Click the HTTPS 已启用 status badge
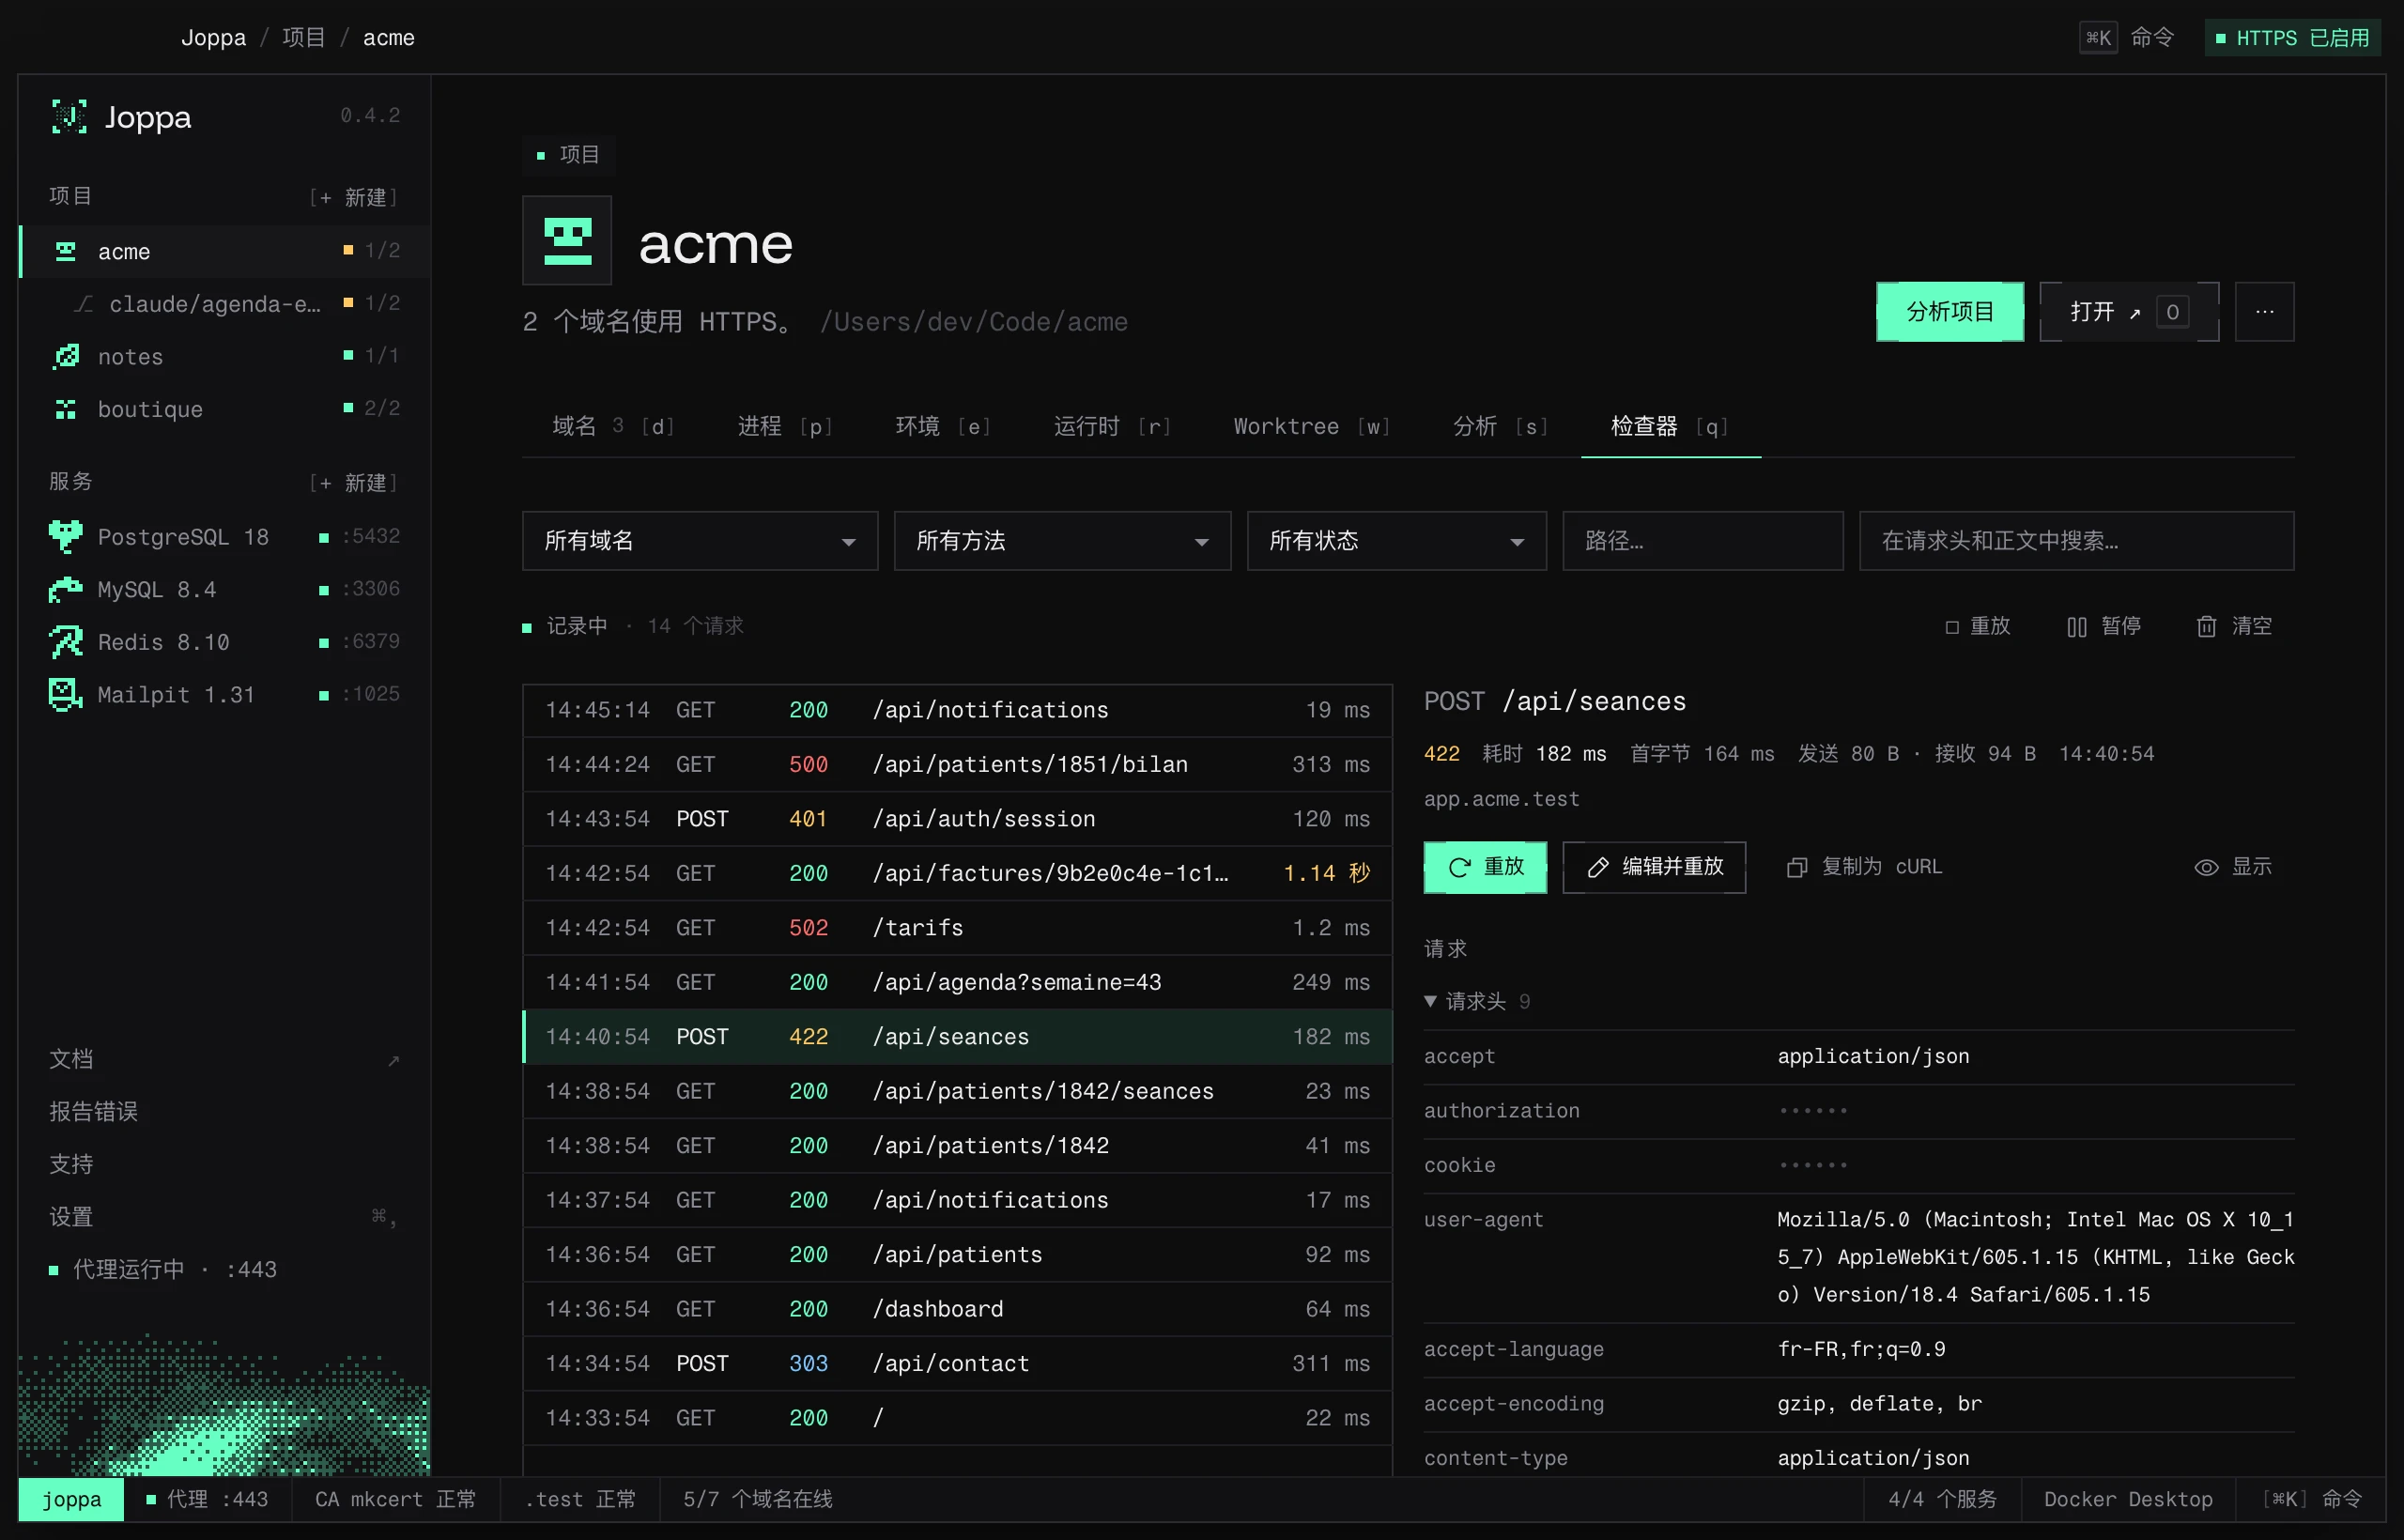The width and height of the screenshot is (2404, 1540). (2291, 38)
